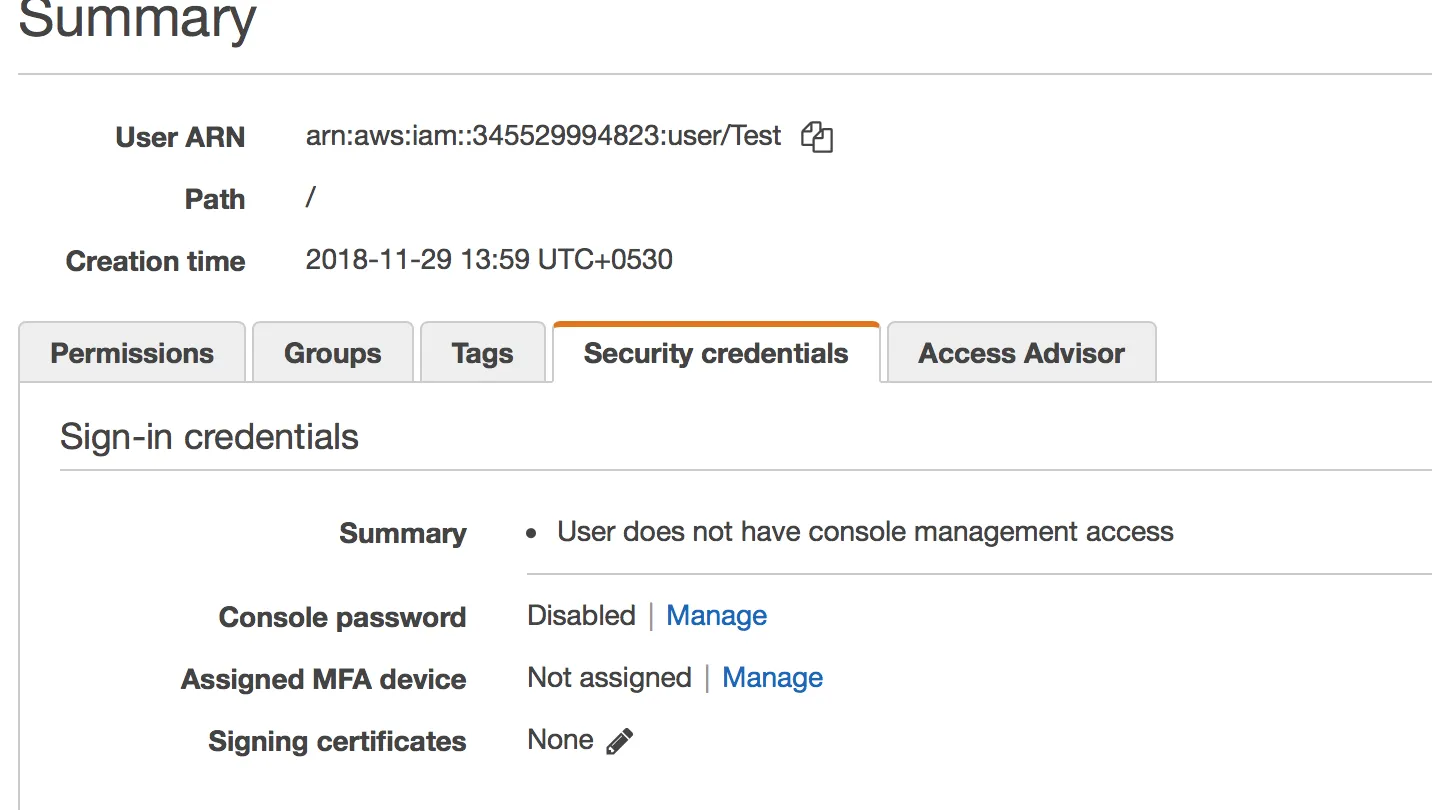Viewport: 1432px width, 810px height.
Task: Copy the User ARN to clipboard
Action: click(x=817, y=137)
